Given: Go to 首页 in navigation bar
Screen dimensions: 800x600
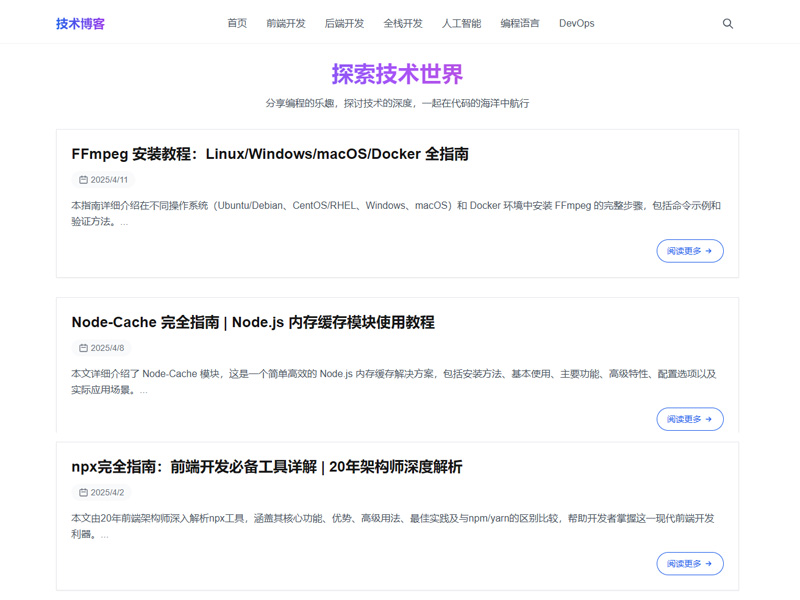Looking at the screenshot, I should tap(237, 23).
